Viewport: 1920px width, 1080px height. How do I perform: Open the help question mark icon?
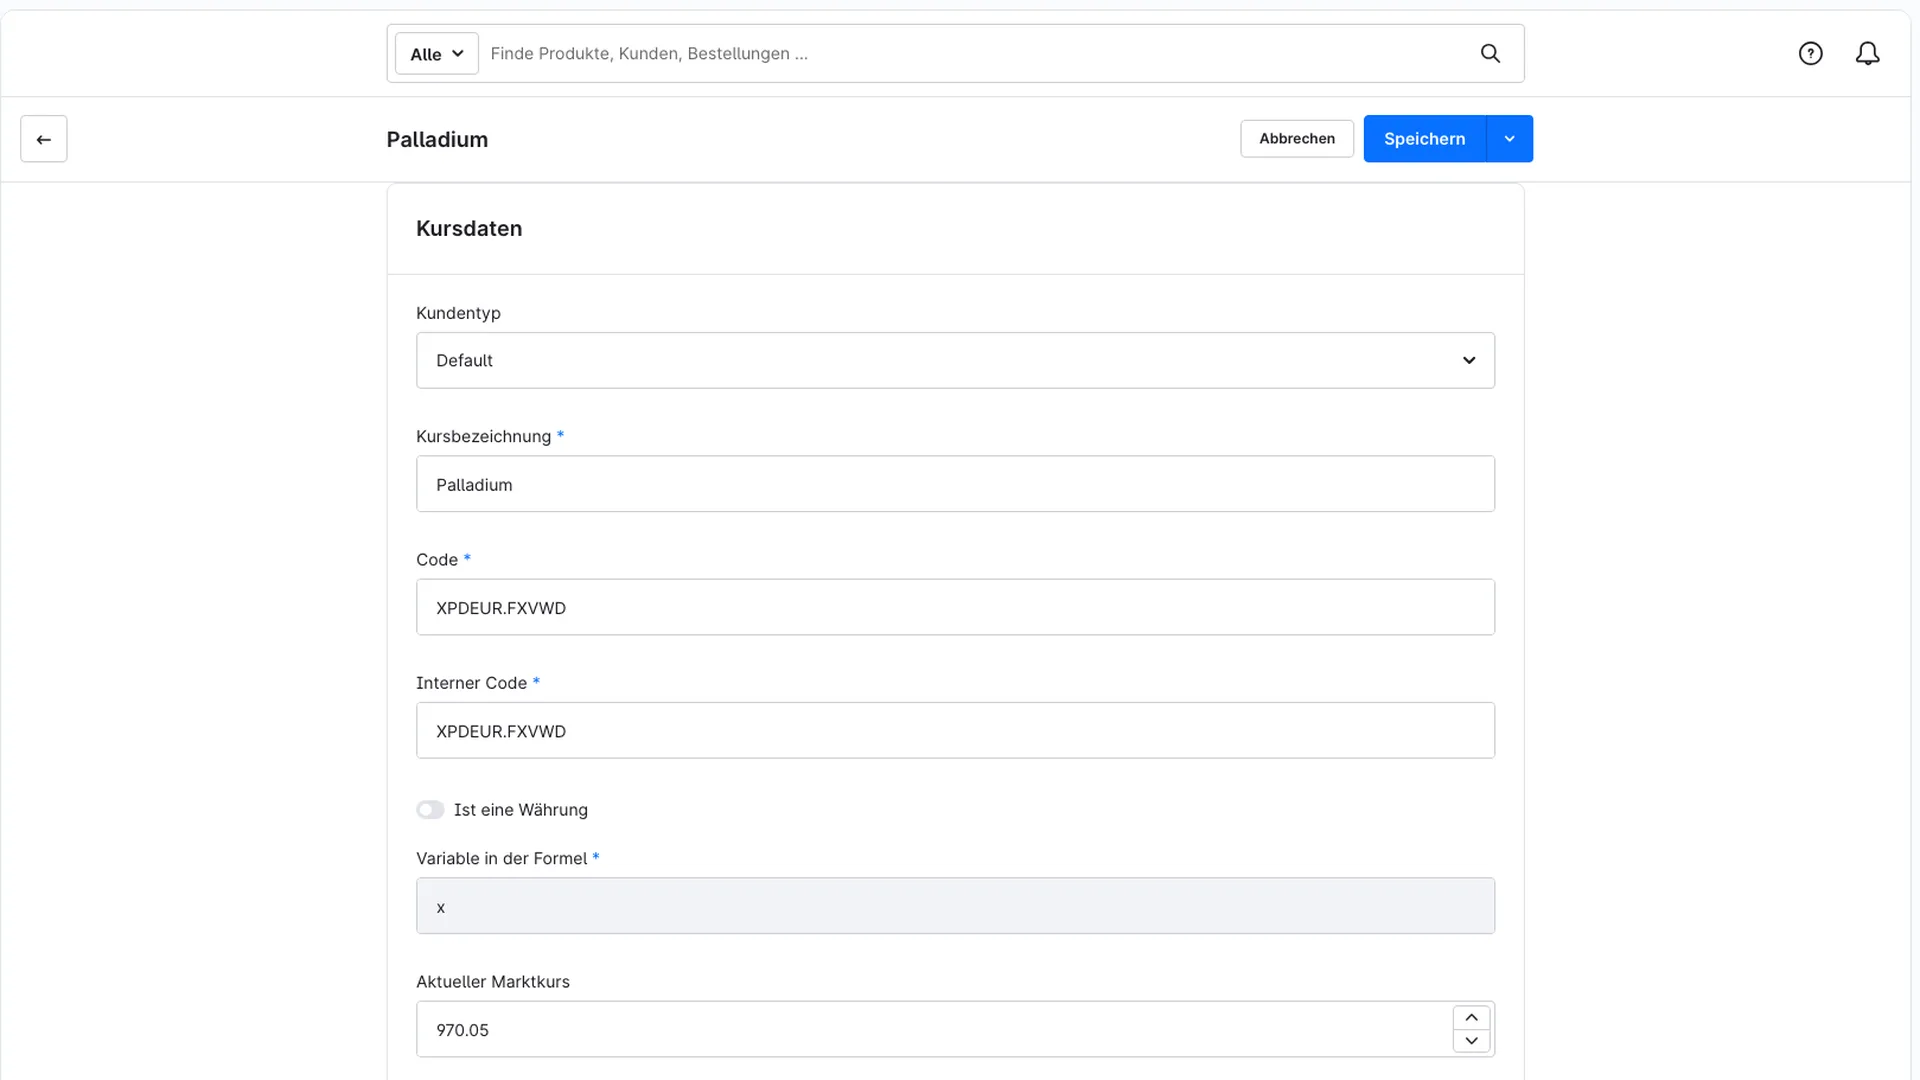1810,54
